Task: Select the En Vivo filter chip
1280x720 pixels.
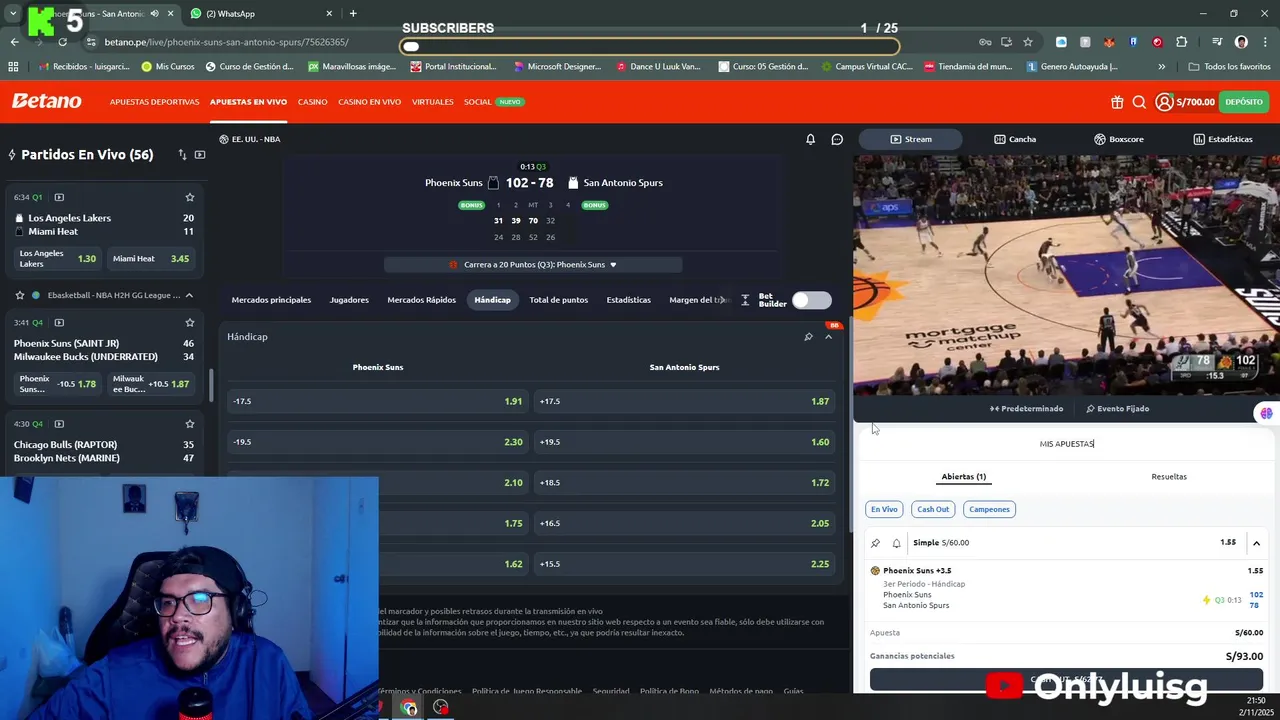Action: tap(884, 509)
